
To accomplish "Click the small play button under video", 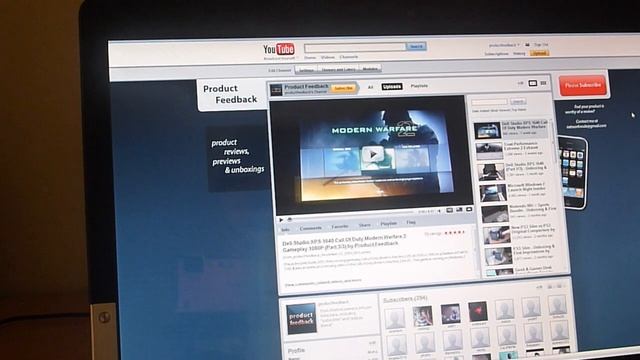I will [281, 220].
